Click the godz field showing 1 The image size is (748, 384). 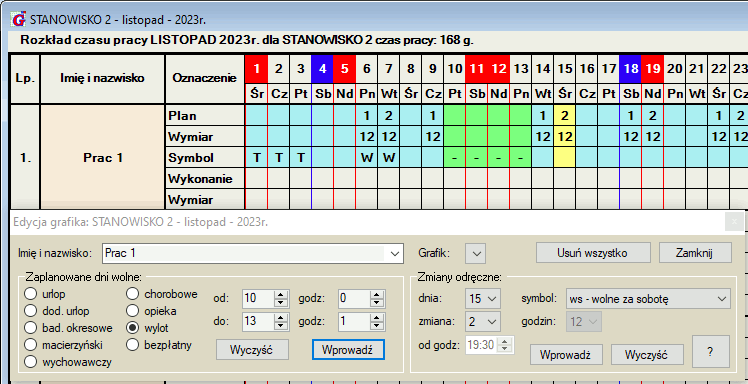coord(354,322)
